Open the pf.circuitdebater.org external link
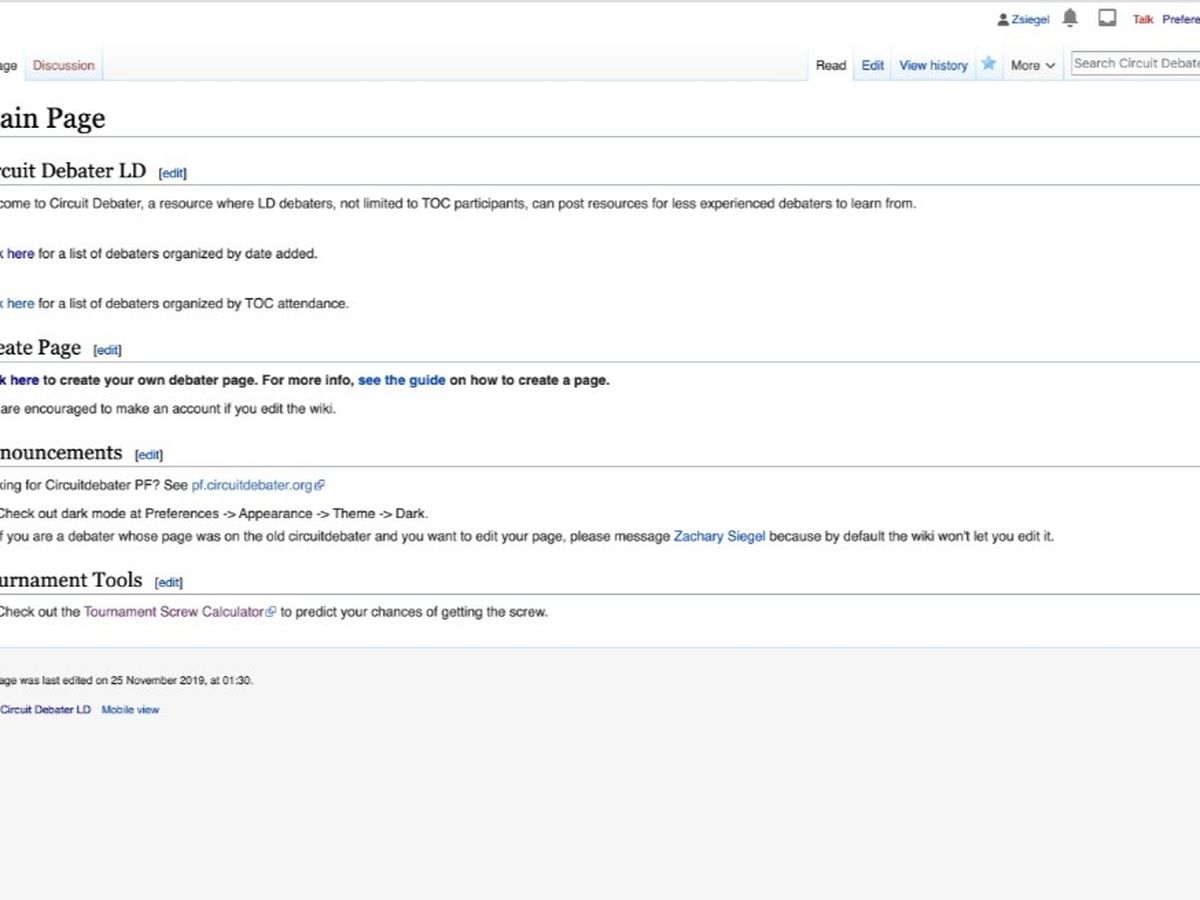This screenshot has width=1200, height=900. coord(257,485)
